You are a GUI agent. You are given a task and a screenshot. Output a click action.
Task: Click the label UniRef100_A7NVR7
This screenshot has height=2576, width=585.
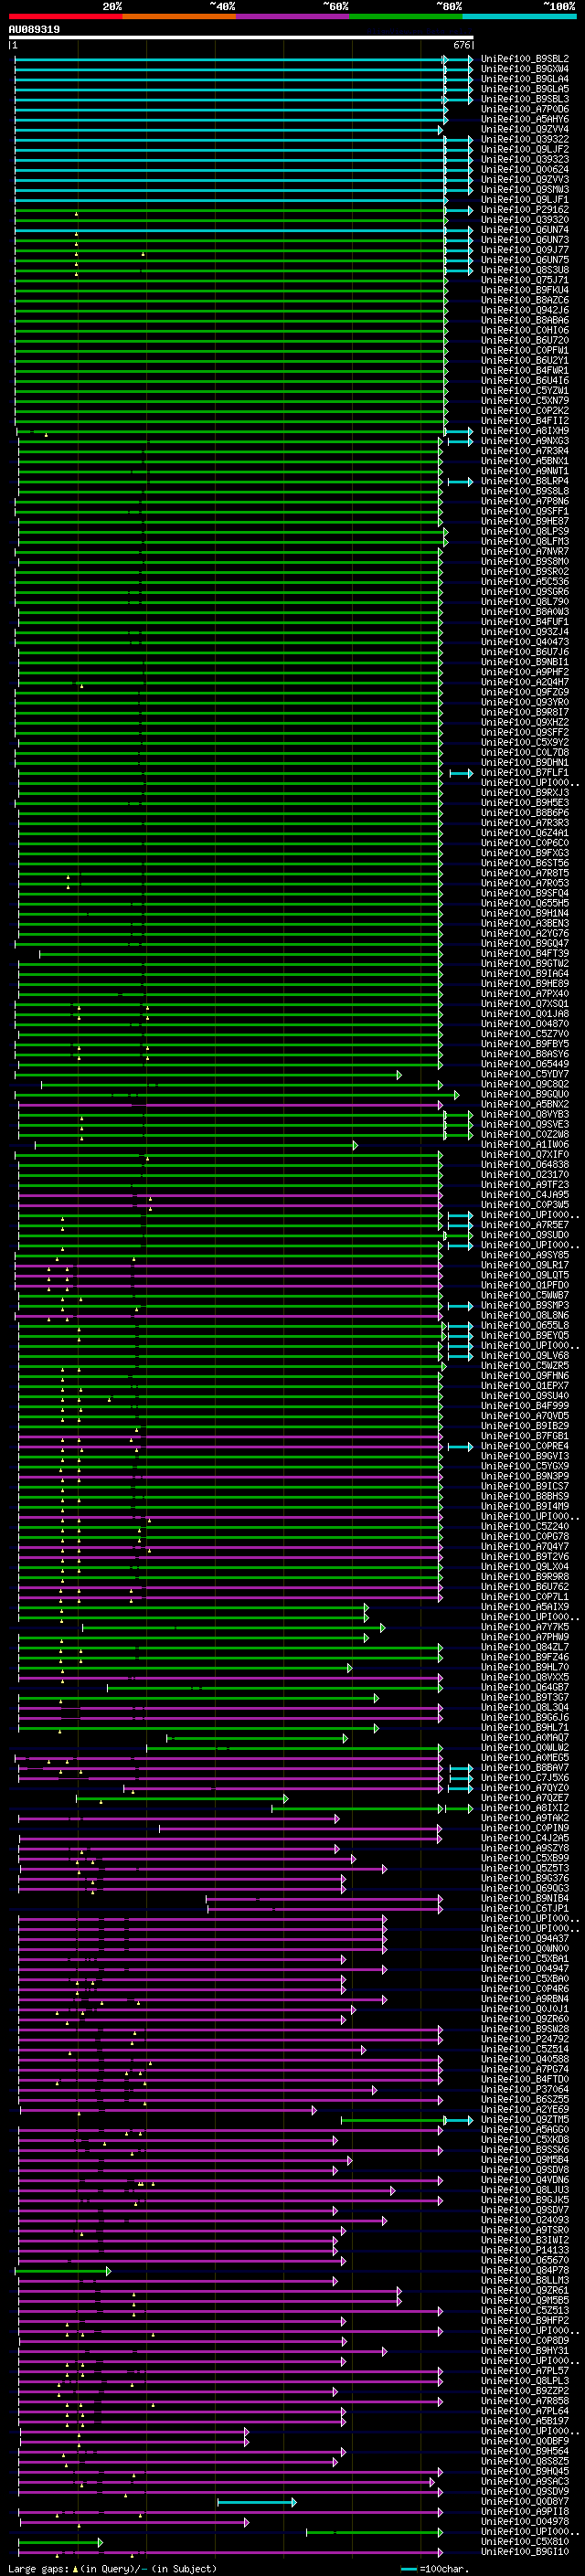525,551
